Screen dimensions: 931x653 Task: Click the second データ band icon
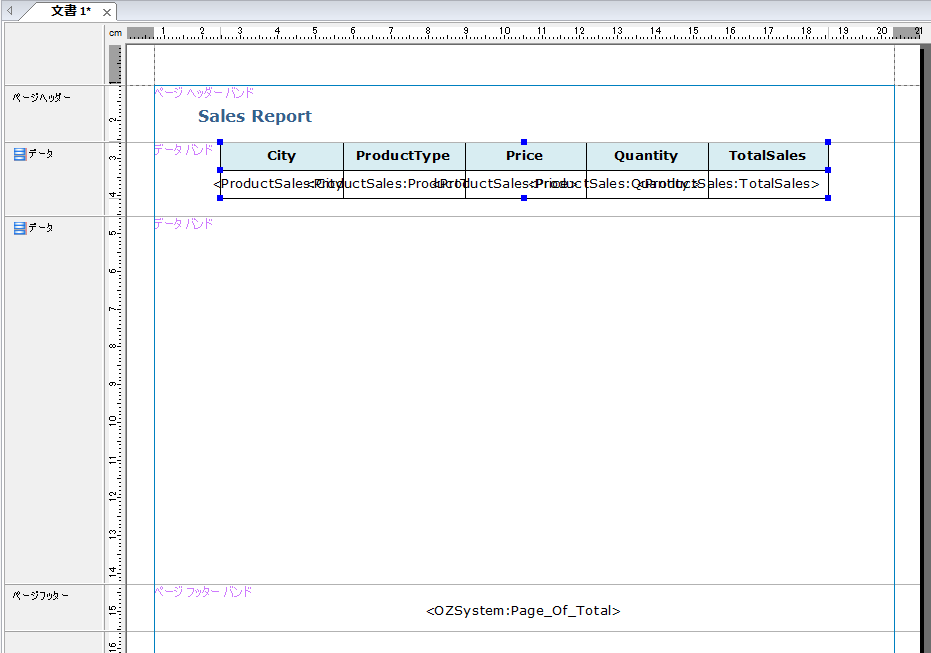pos(19,228)
